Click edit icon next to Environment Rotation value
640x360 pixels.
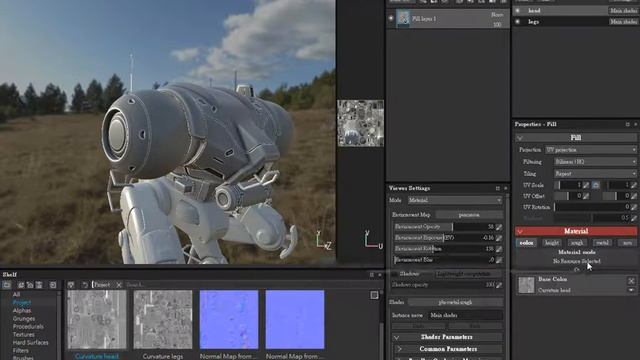click(499, 249)
